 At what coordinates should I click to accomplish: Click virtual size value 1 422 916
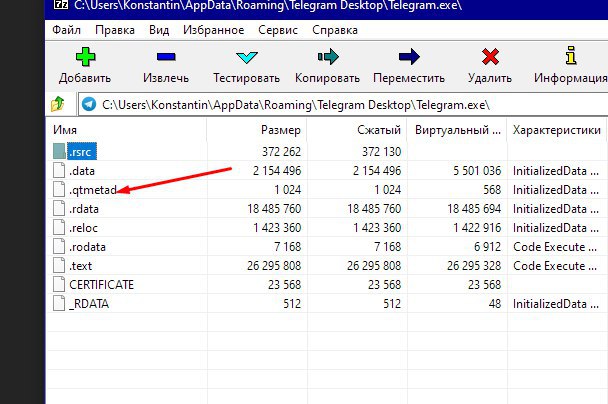pyautogui.click(x=477, y=228)
